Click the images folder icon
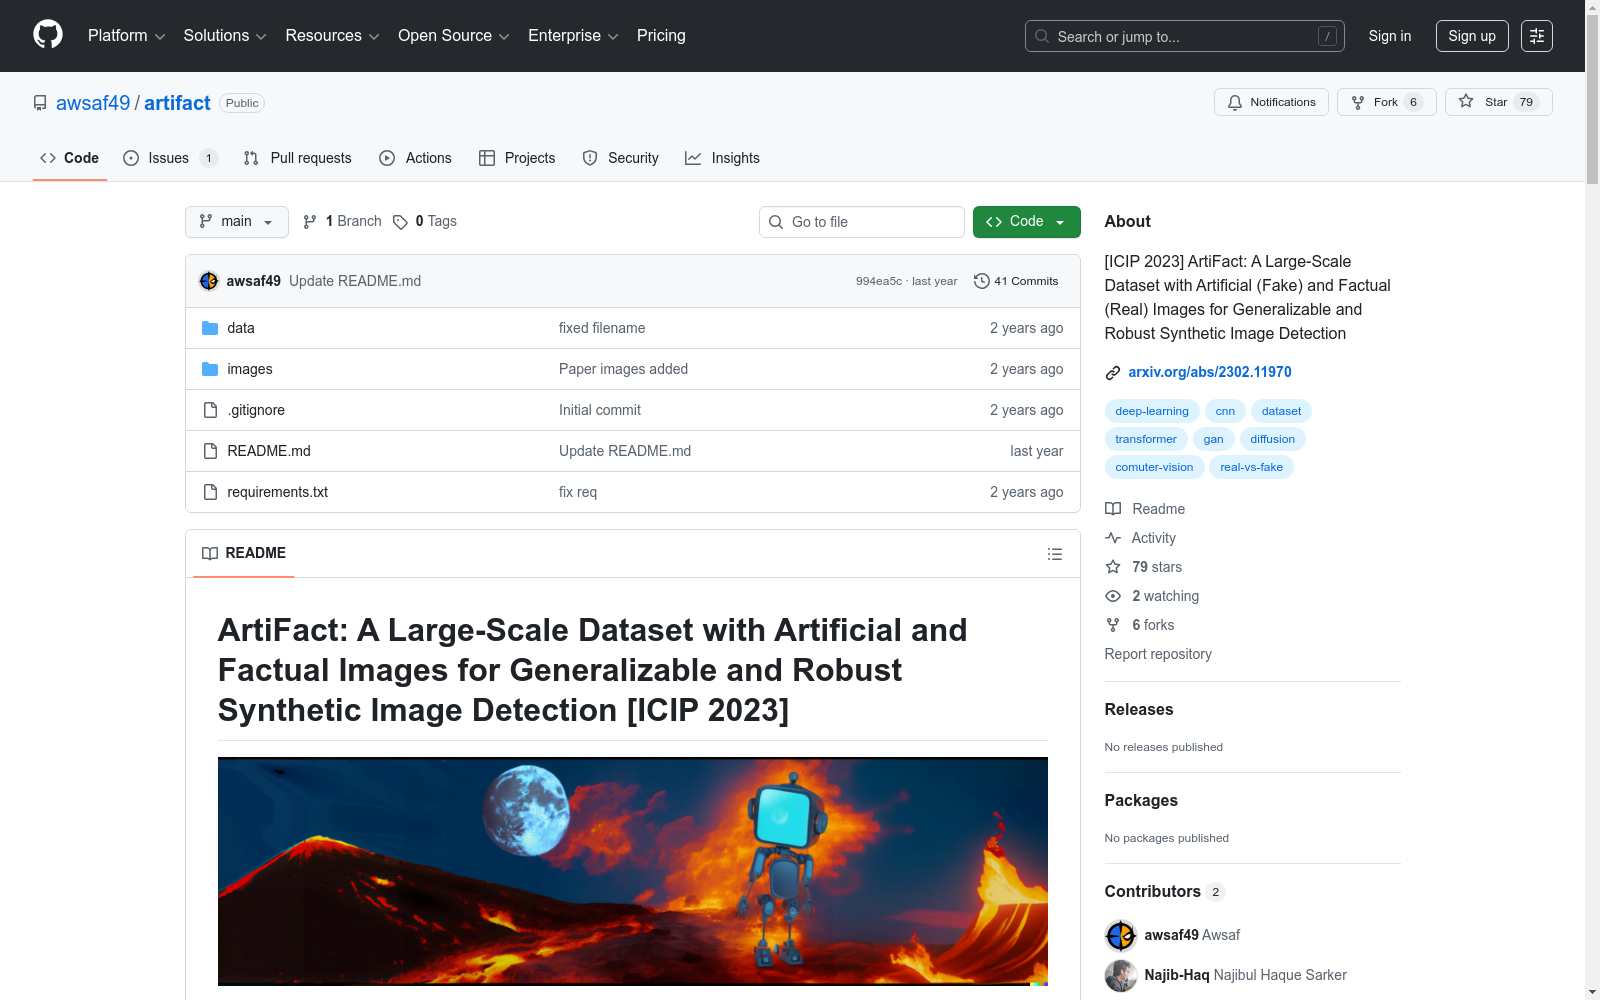The height and width of the screenshot is (1000, 1600). pos(210,369)
